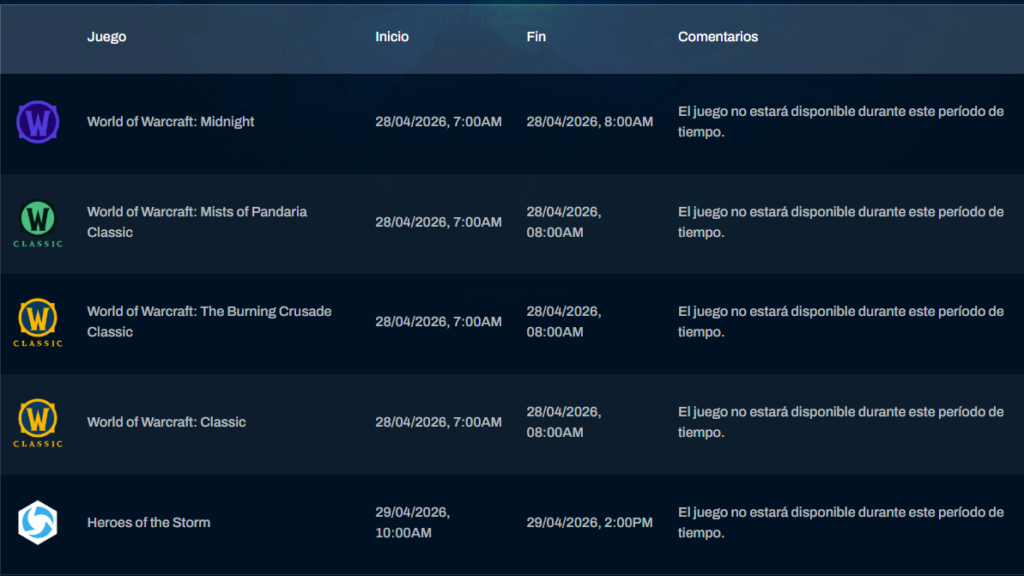Select the start time in the Midnight row
The height and width of the screenshot is (576, 1024).
438,122
